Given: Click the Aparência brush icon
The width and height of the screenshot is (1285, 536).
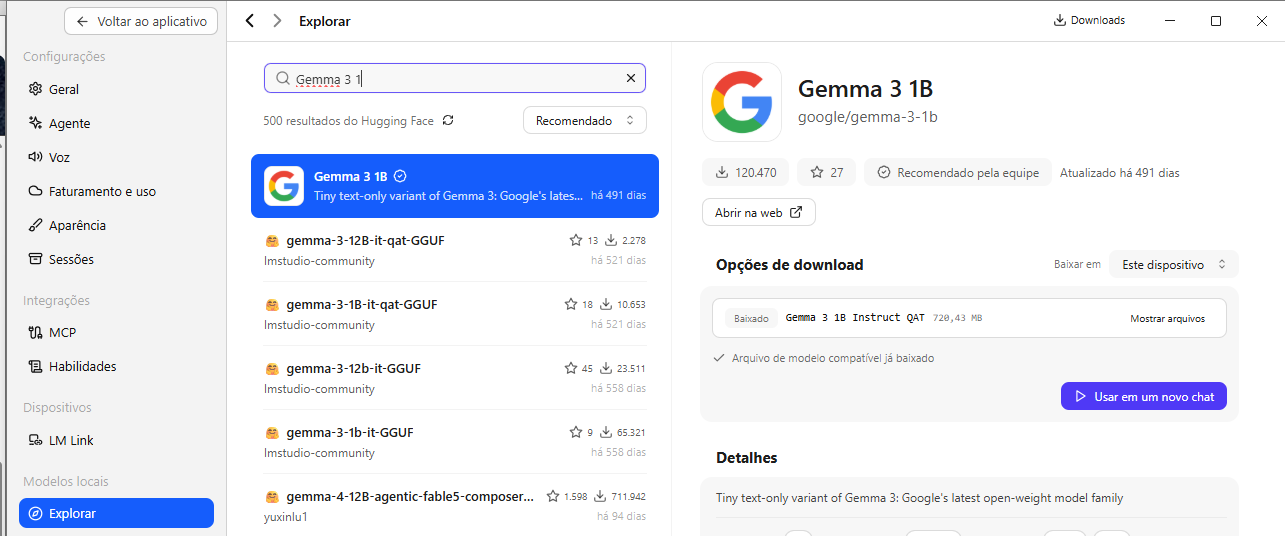Looking at the screenshot, I should [36, 225].
